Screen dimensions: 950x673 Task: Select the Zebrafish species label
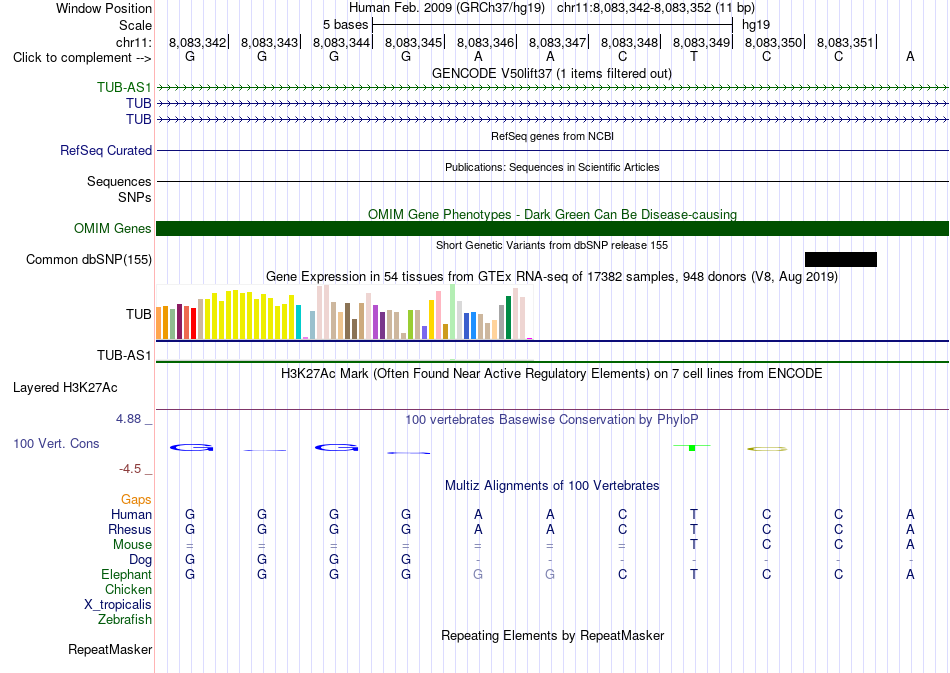[125, 620]
